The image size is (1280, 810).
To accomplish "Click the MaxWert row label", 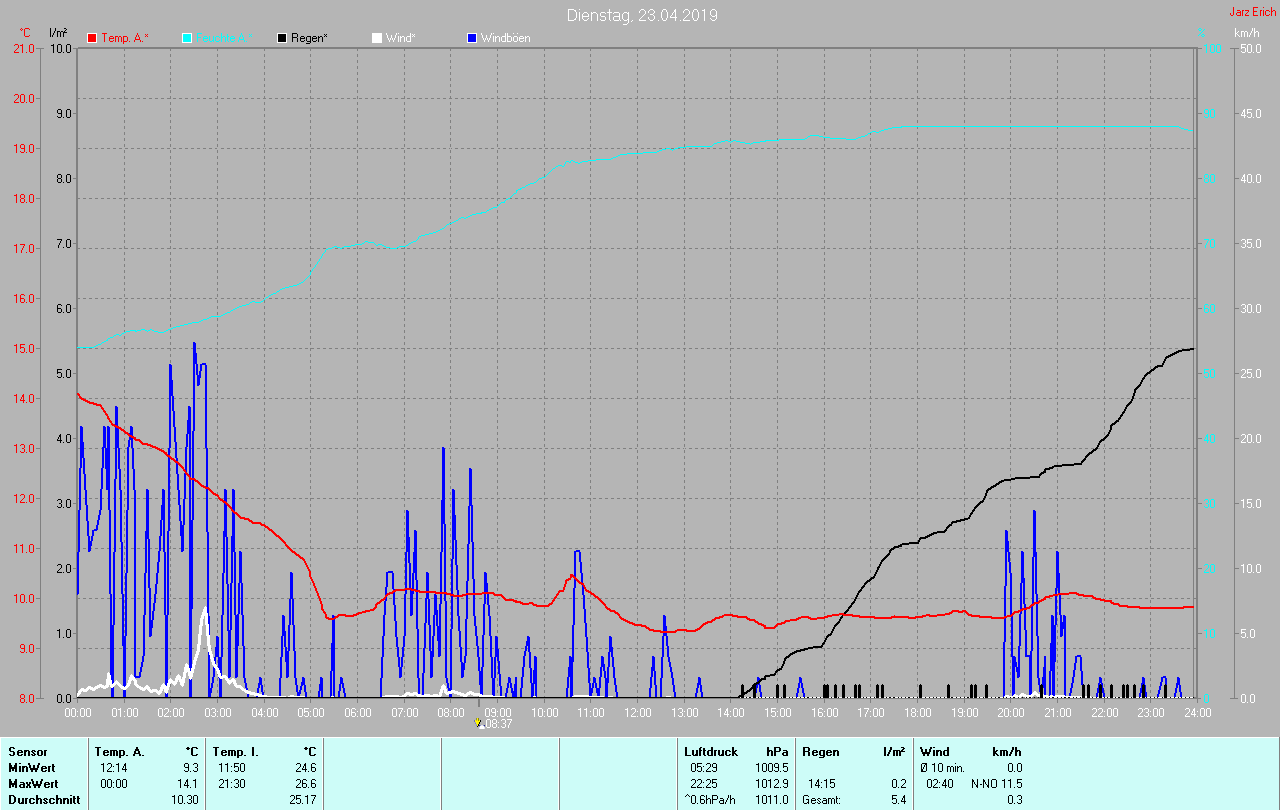I will 34,784.
